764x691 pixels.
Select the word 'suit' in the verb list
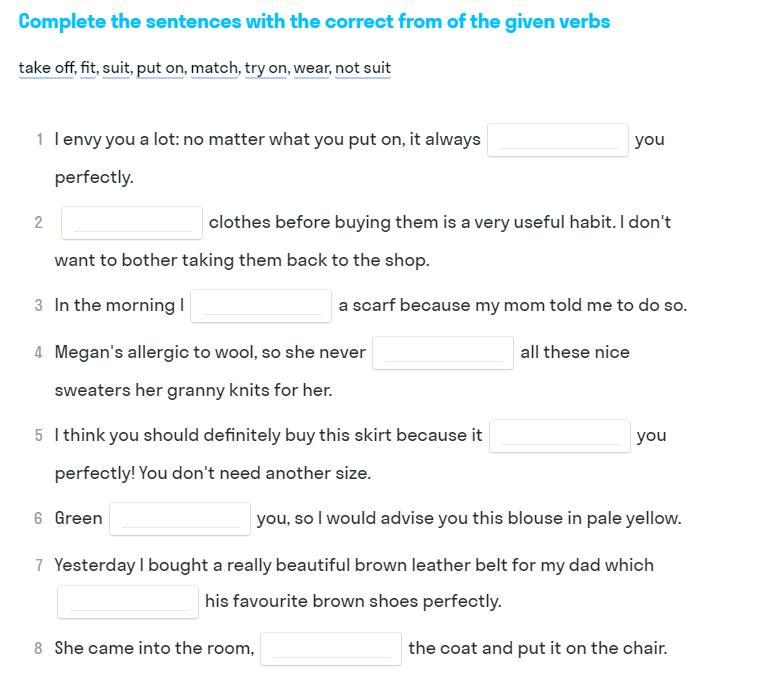click(116, 68)
